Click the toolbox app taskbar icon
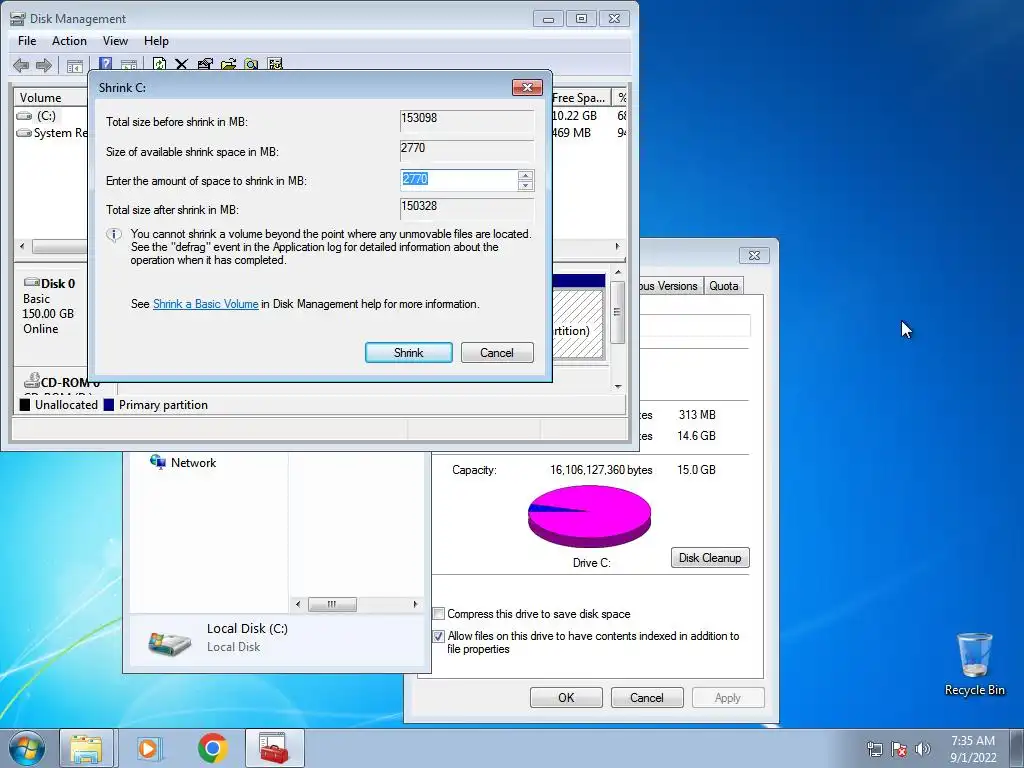The width and height of the screenshot is (1024, 768). click(x=274, y=748)
